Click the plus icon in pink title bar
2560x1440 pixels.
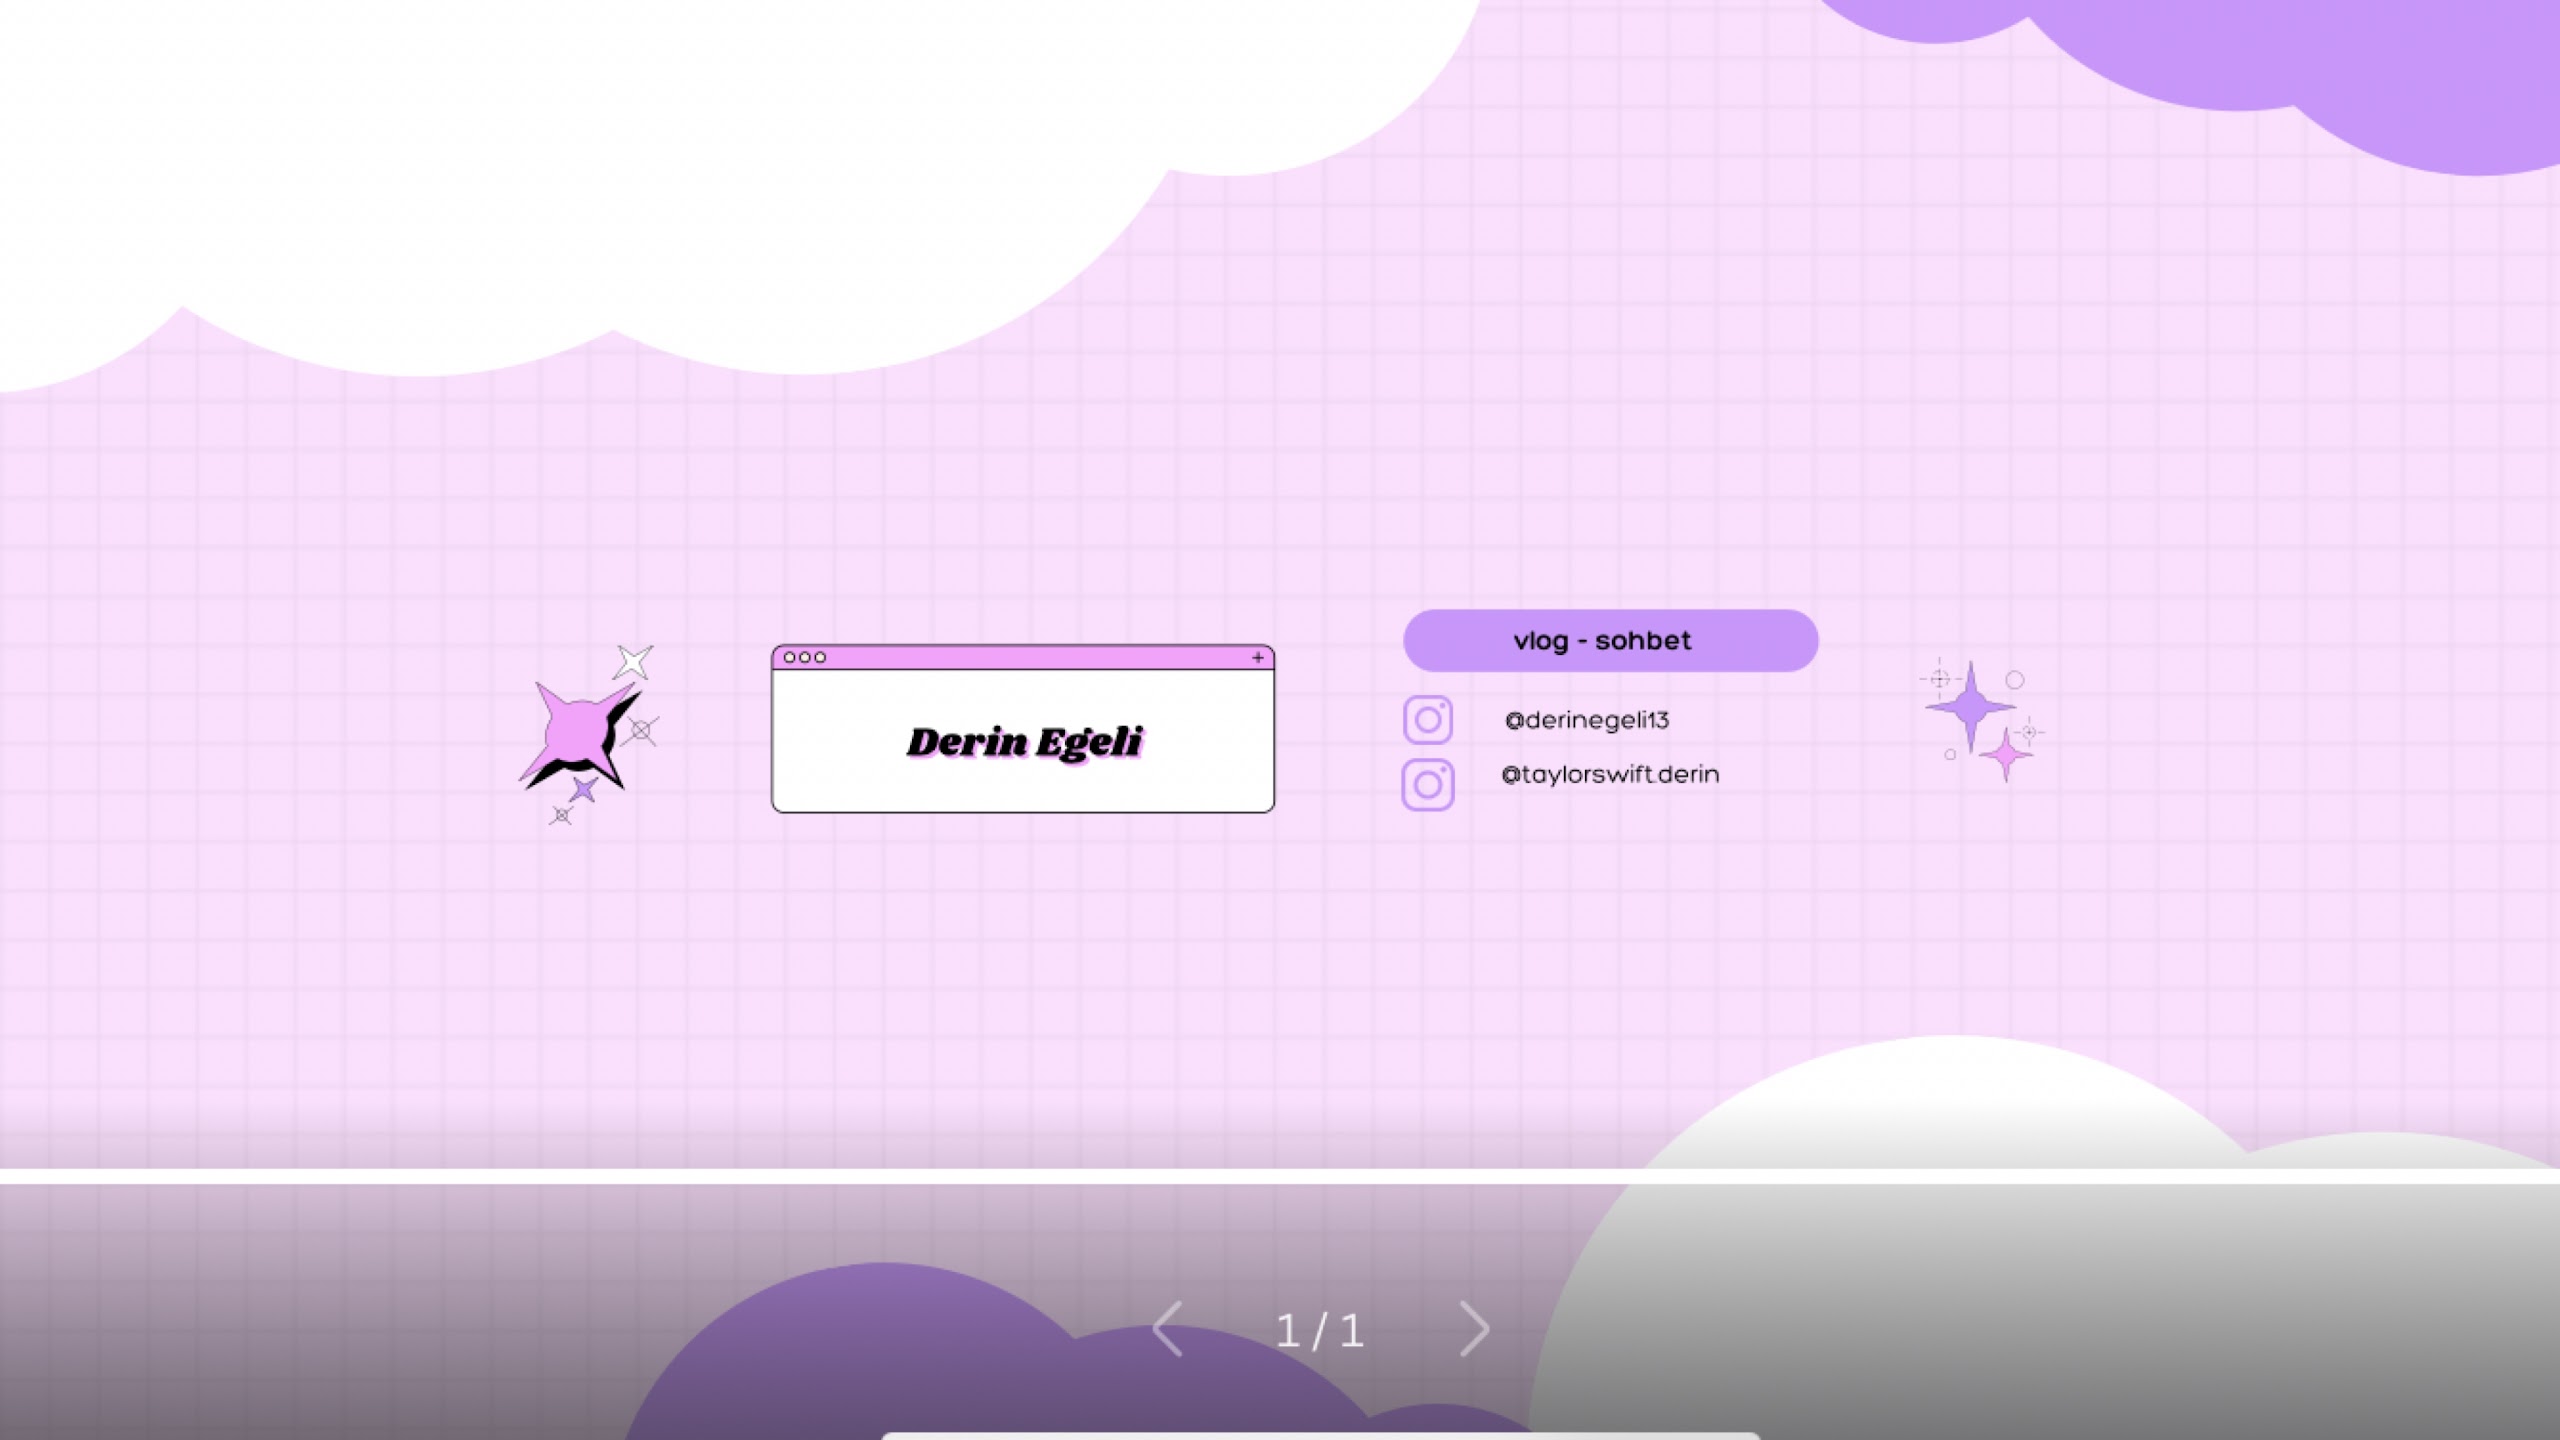[x=1258, y=657]
